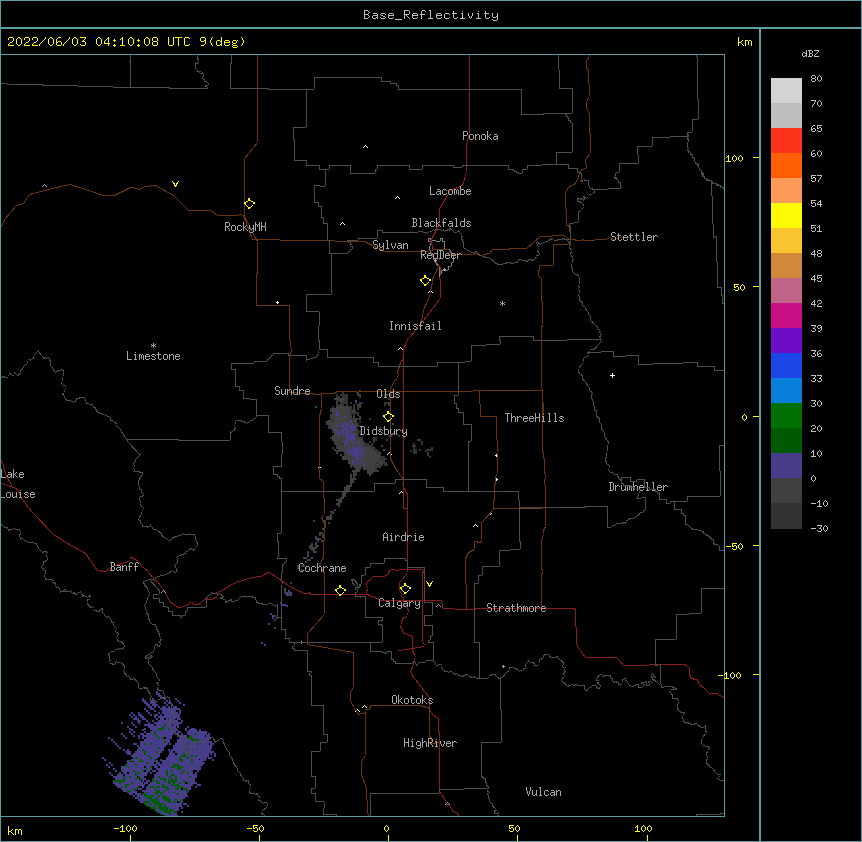This screenshot has height=842, width=862.
Task: Click the white plus marker west of Drumheller
Action: (x=612, y=375)
